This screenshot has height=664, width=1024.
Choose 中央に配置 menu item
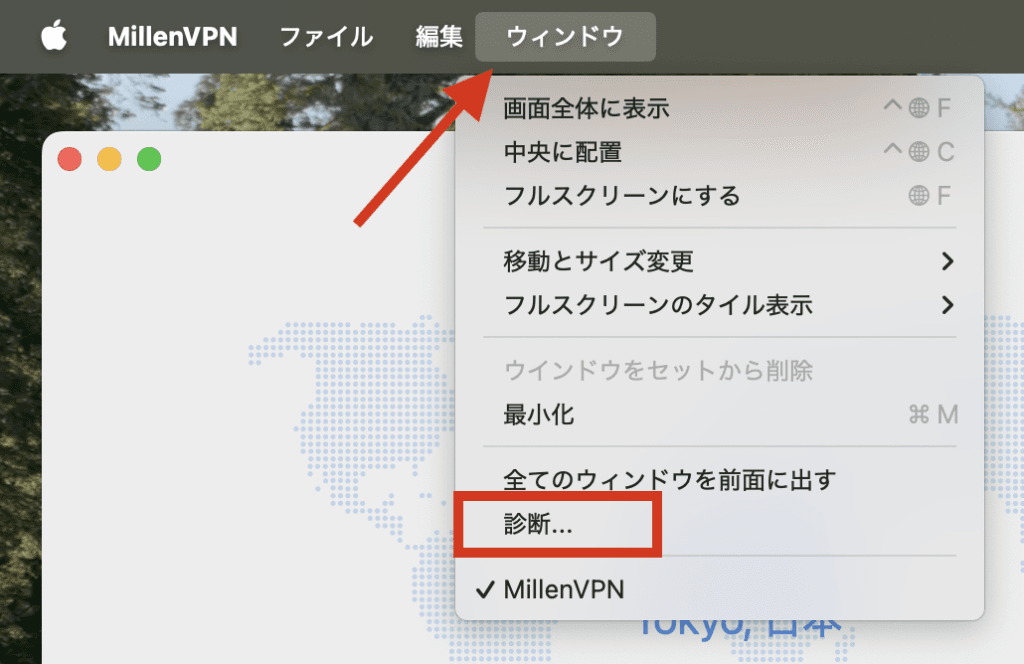pyautogui.click(x=563, y=152)
